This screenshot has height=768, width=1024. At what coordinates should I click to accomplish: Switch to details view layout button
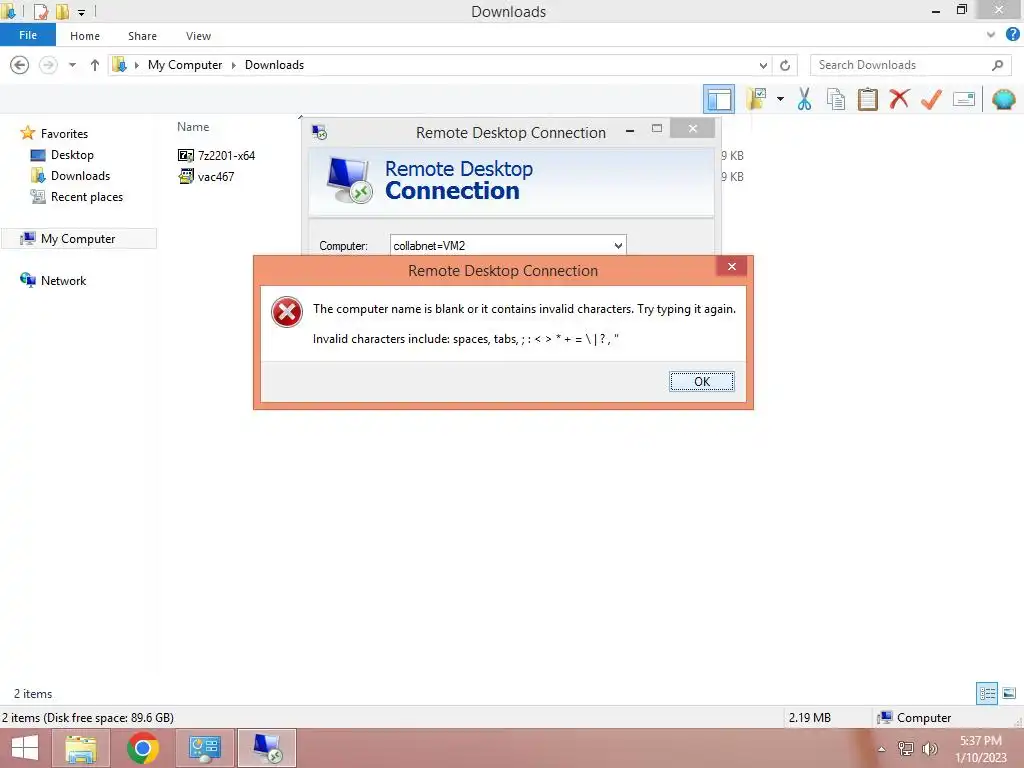tap(987, 693)
